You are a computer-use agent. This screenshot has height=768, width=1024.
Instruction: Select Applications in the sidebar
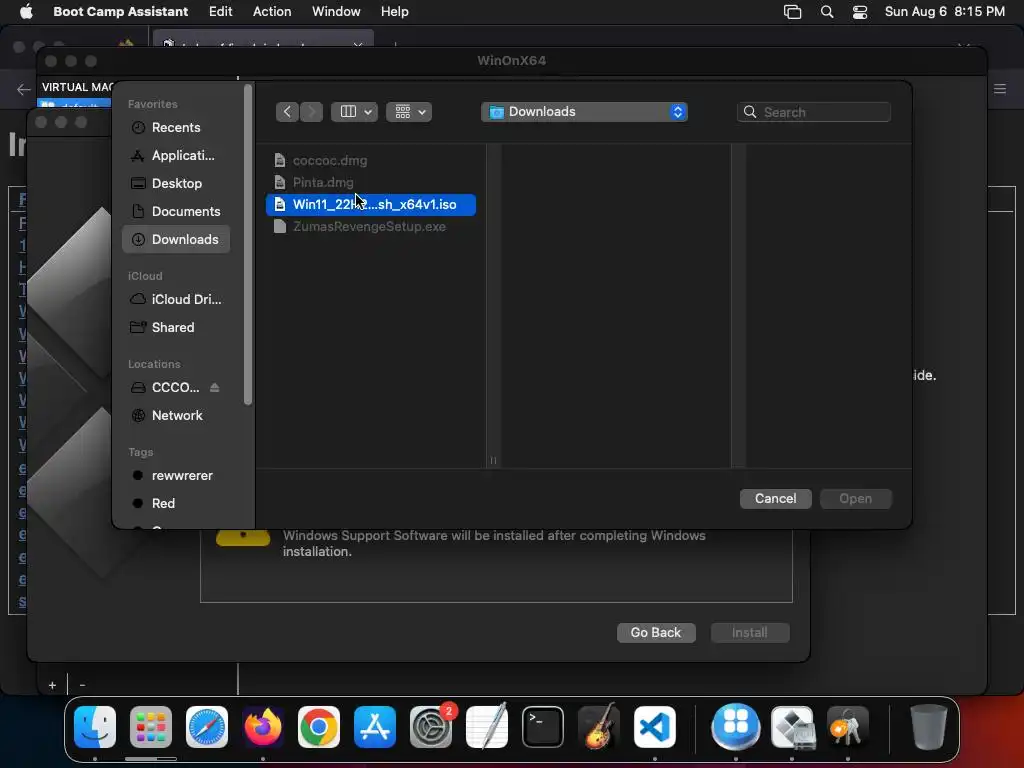coord(175,155)
